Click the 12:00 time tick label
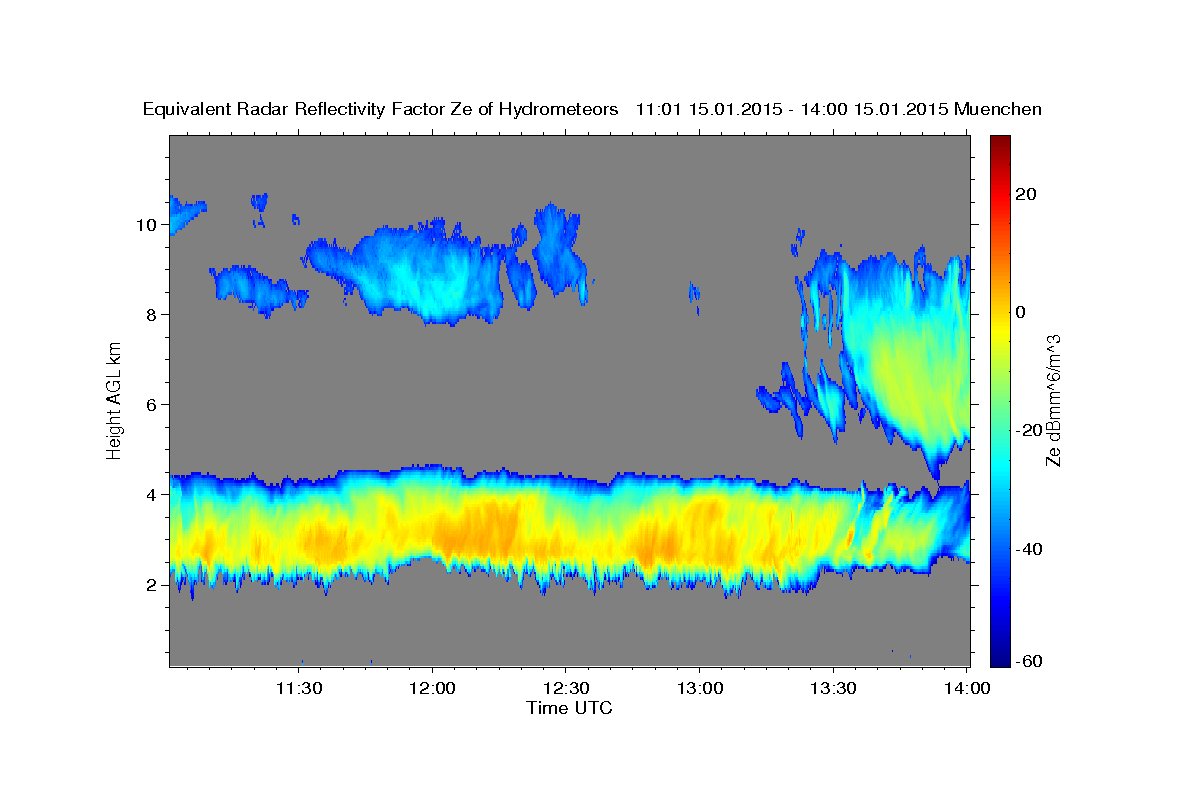The image size is (1200, 800). click(x=432, y=688)
